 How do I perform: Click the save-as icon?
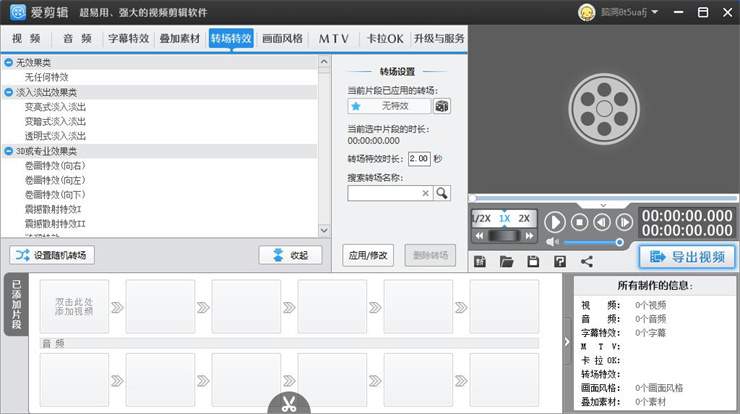click(560, 262)
